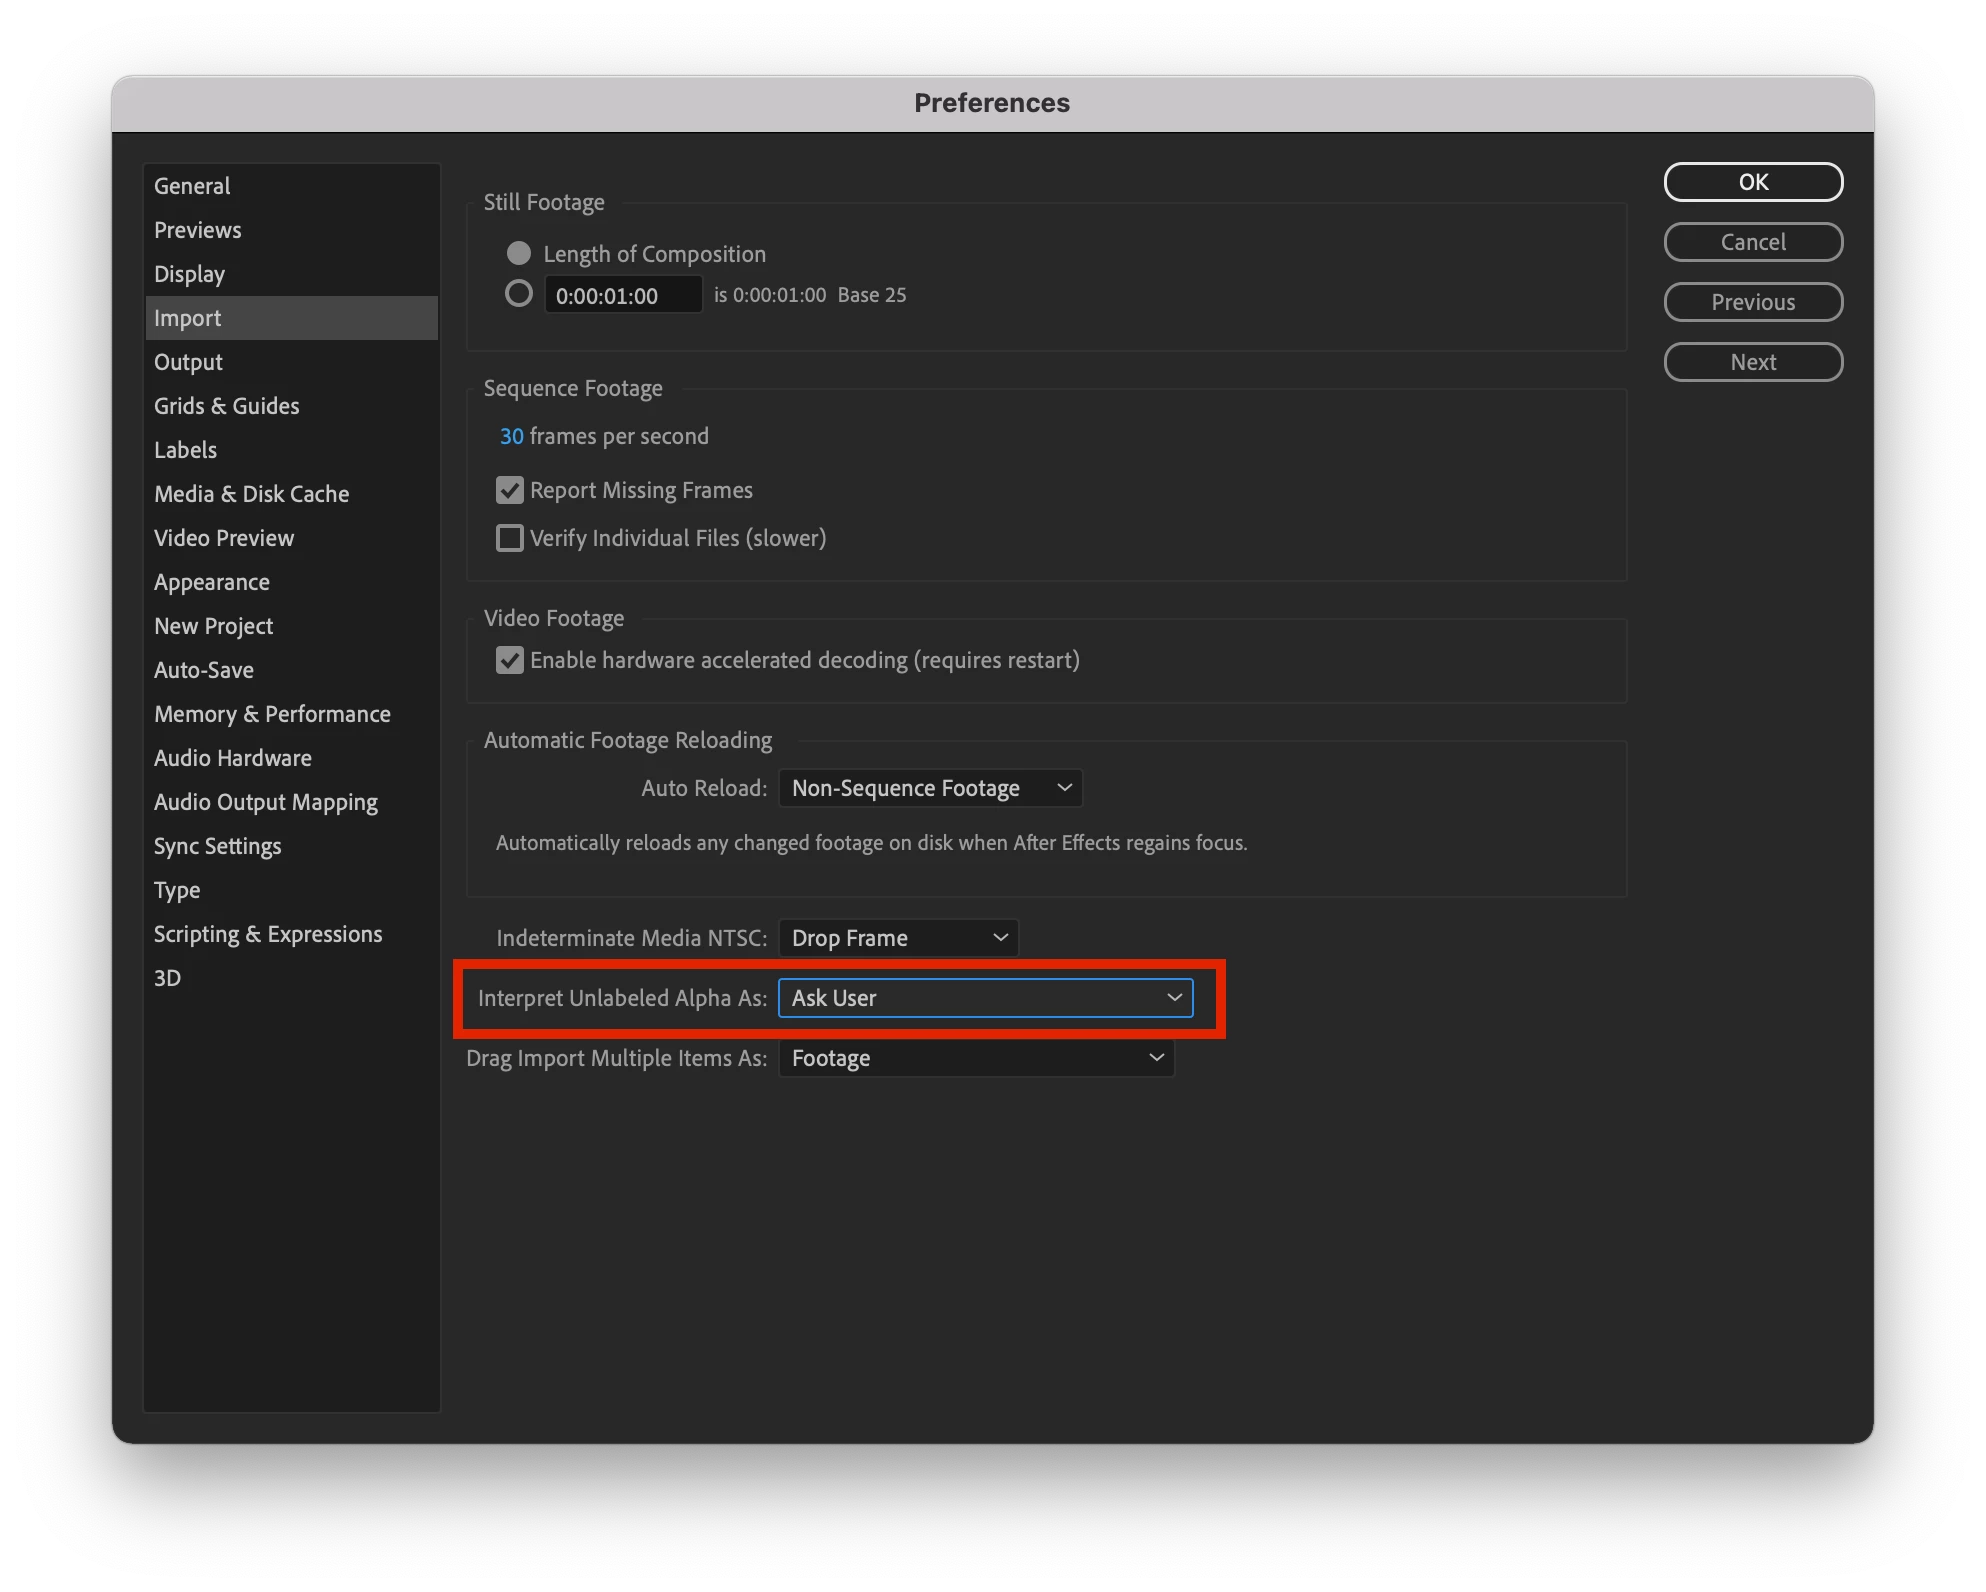Image resolution: width=1986 pixels, height=1592 pixels.
Task: Expand Interpret Unlabeled Alpha As dropdown
Action: coord(985,998)
